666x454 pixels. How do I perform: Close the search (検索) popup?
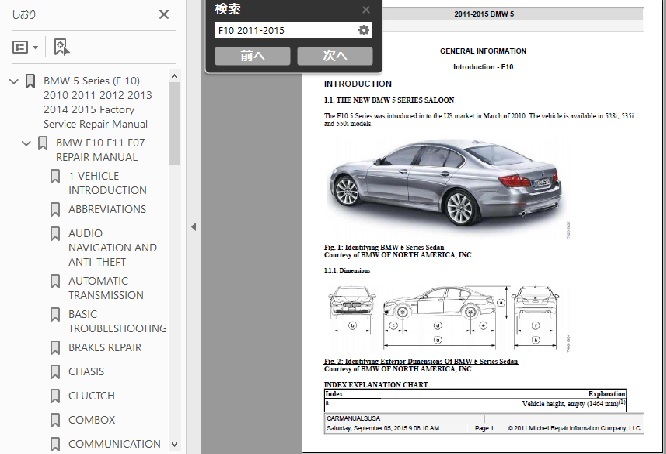(x=366, y=10)
